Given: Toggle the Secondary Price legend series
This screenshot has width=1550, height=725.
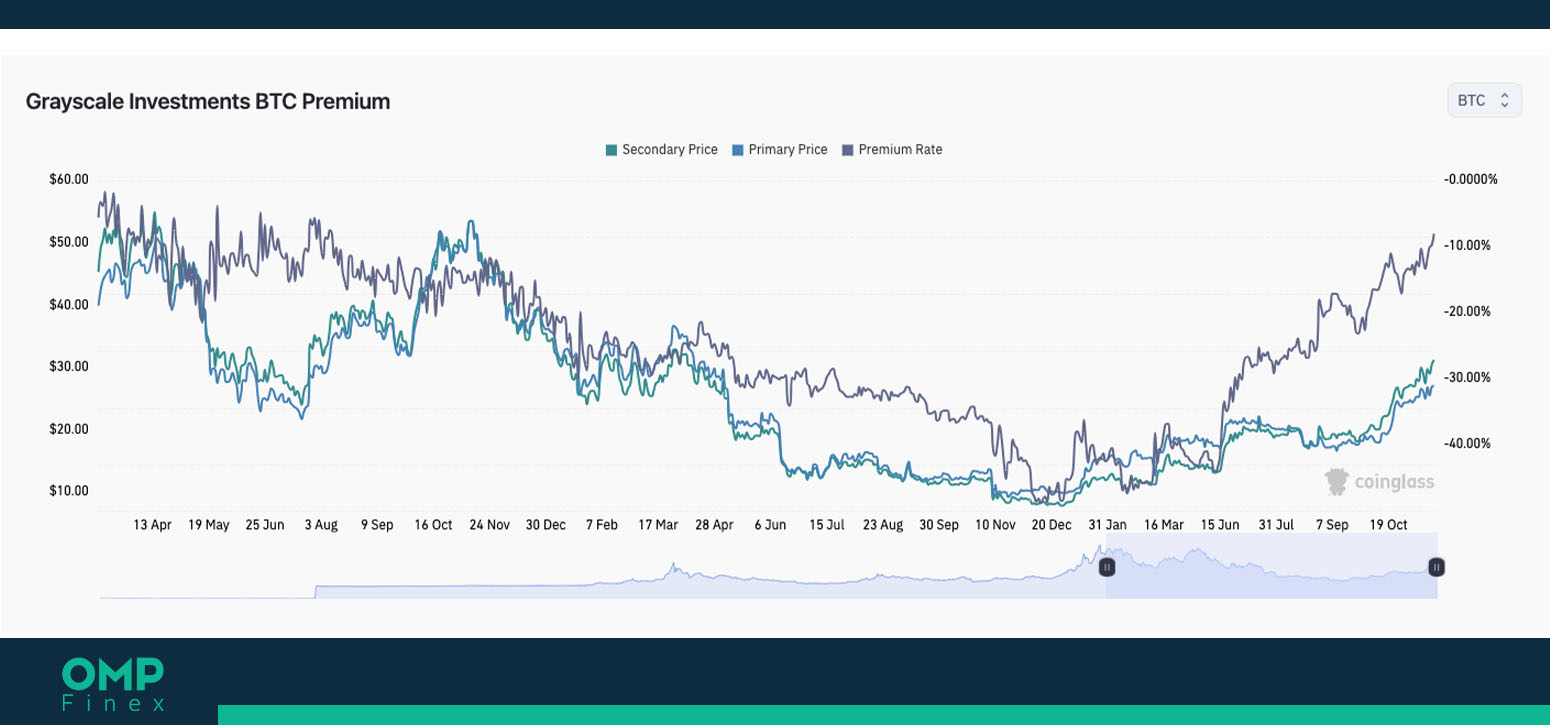Looking at the screenshot, I should click(661, 150).
